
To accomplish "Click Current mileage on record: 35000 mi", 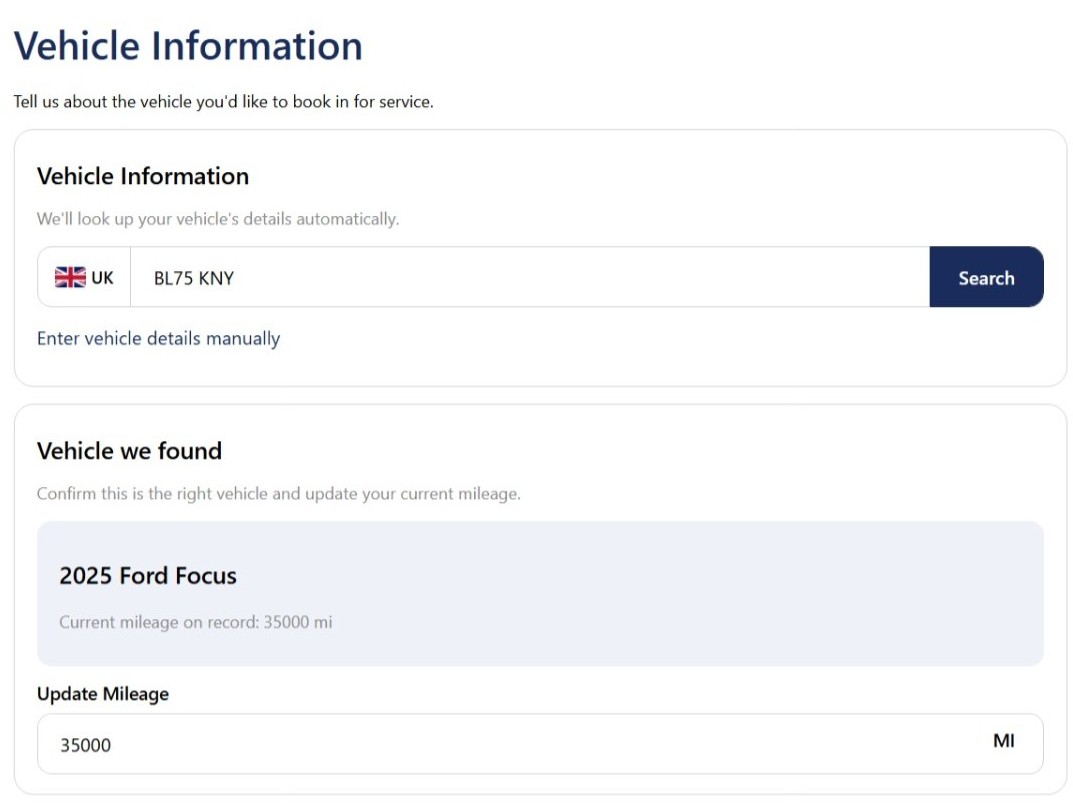I will click(196, 622).
